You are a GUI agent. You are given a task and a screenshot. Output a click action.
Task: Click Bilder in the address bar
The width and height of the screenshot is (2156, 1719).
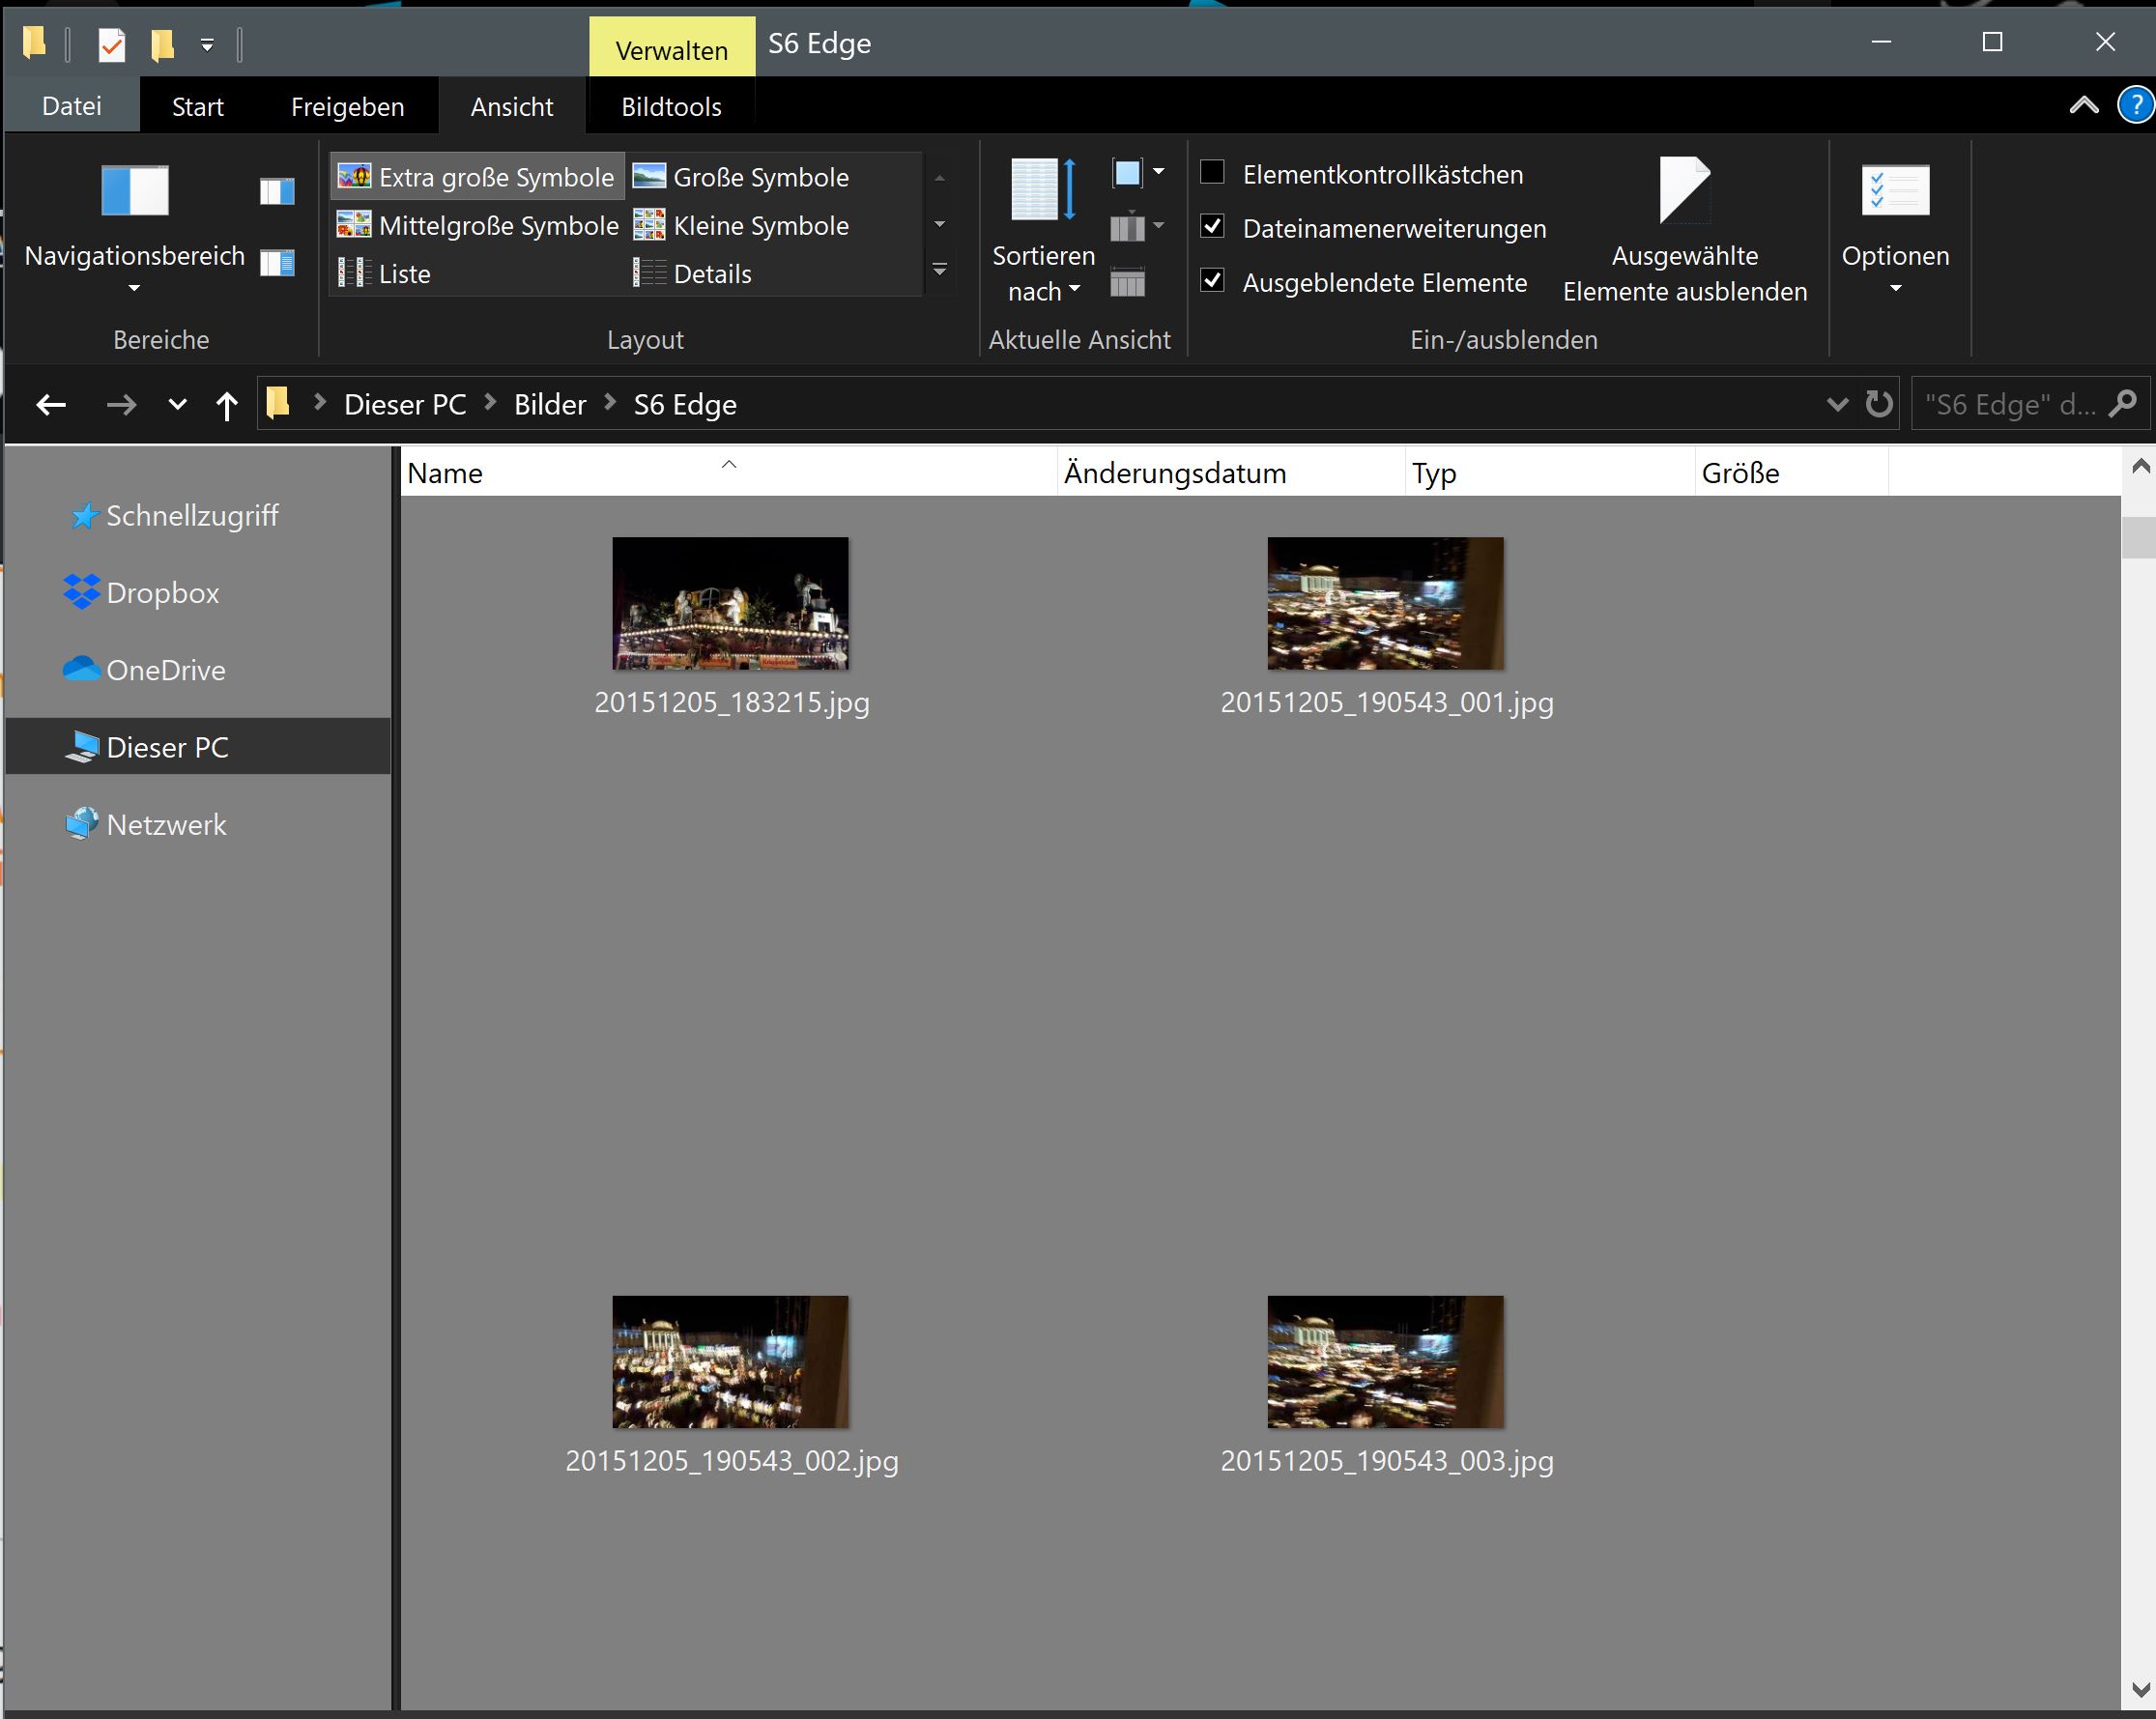point(550,405)
